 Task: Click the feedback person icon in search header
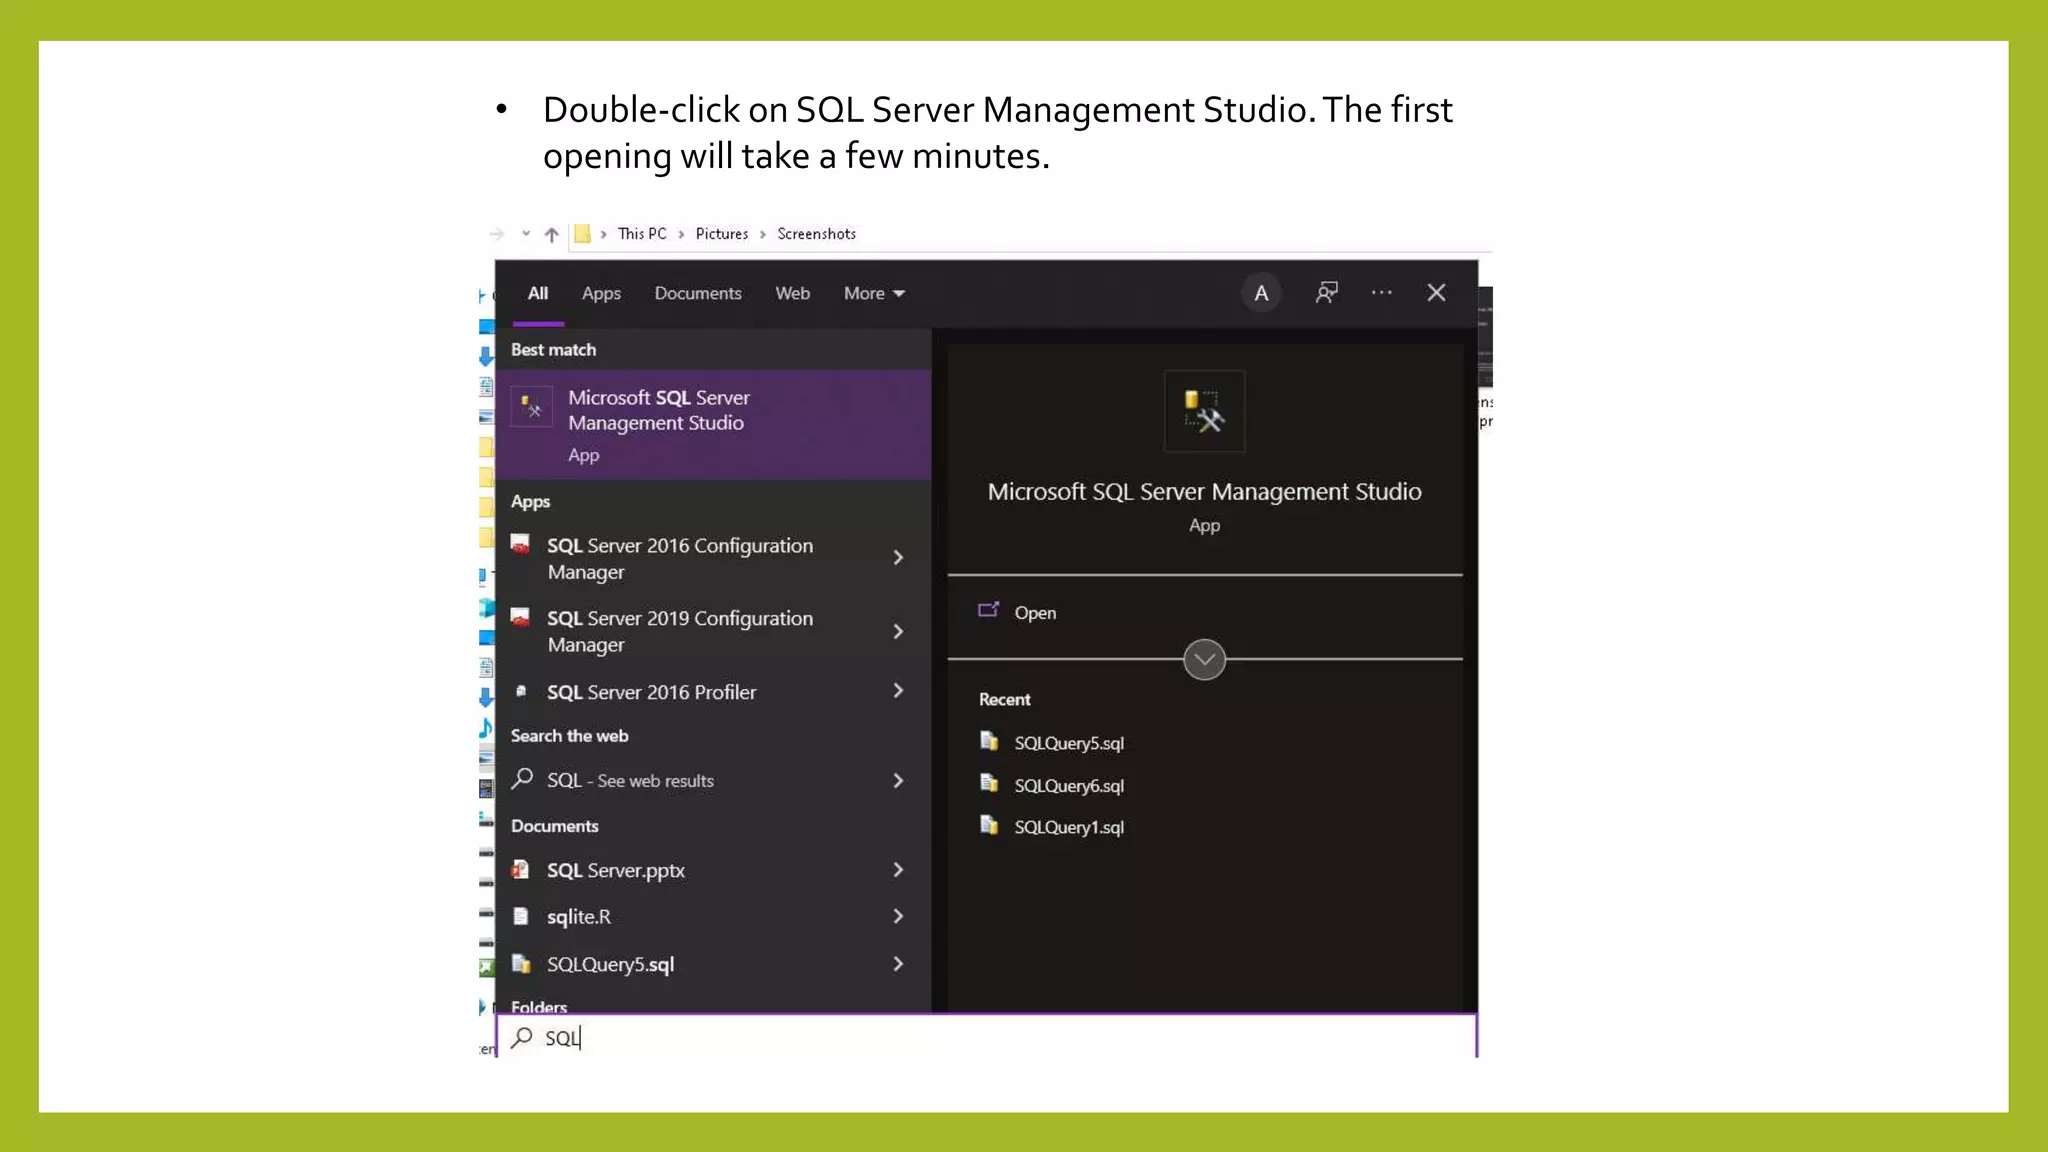click(1326, 292)
